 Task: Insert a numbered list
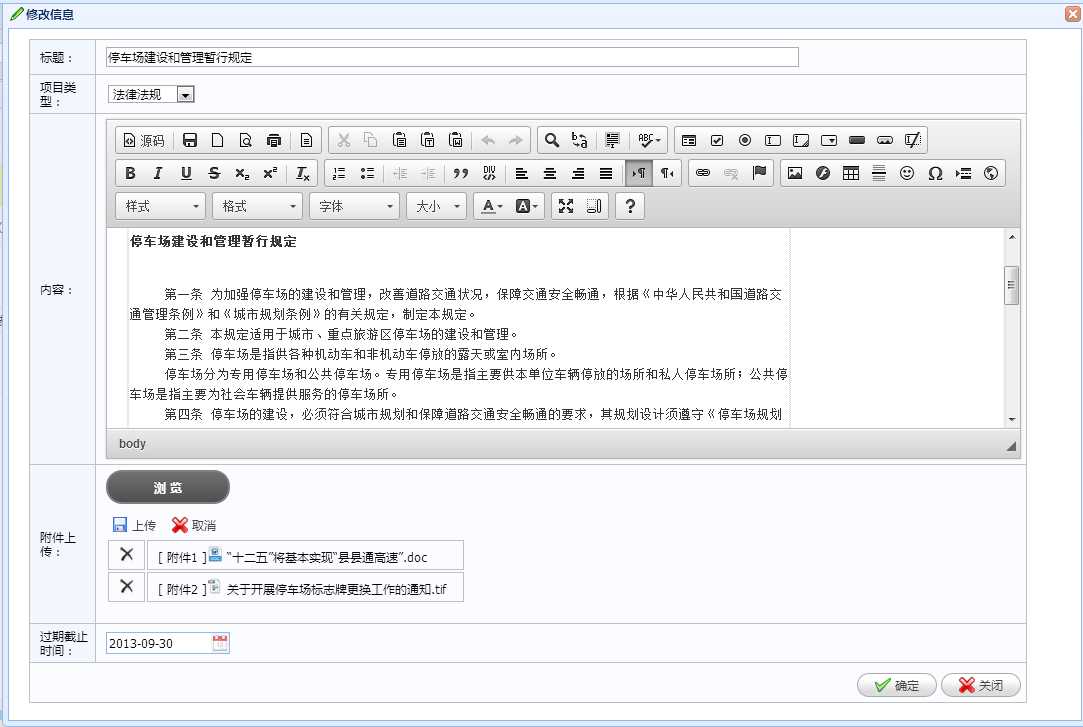(339, 173)
